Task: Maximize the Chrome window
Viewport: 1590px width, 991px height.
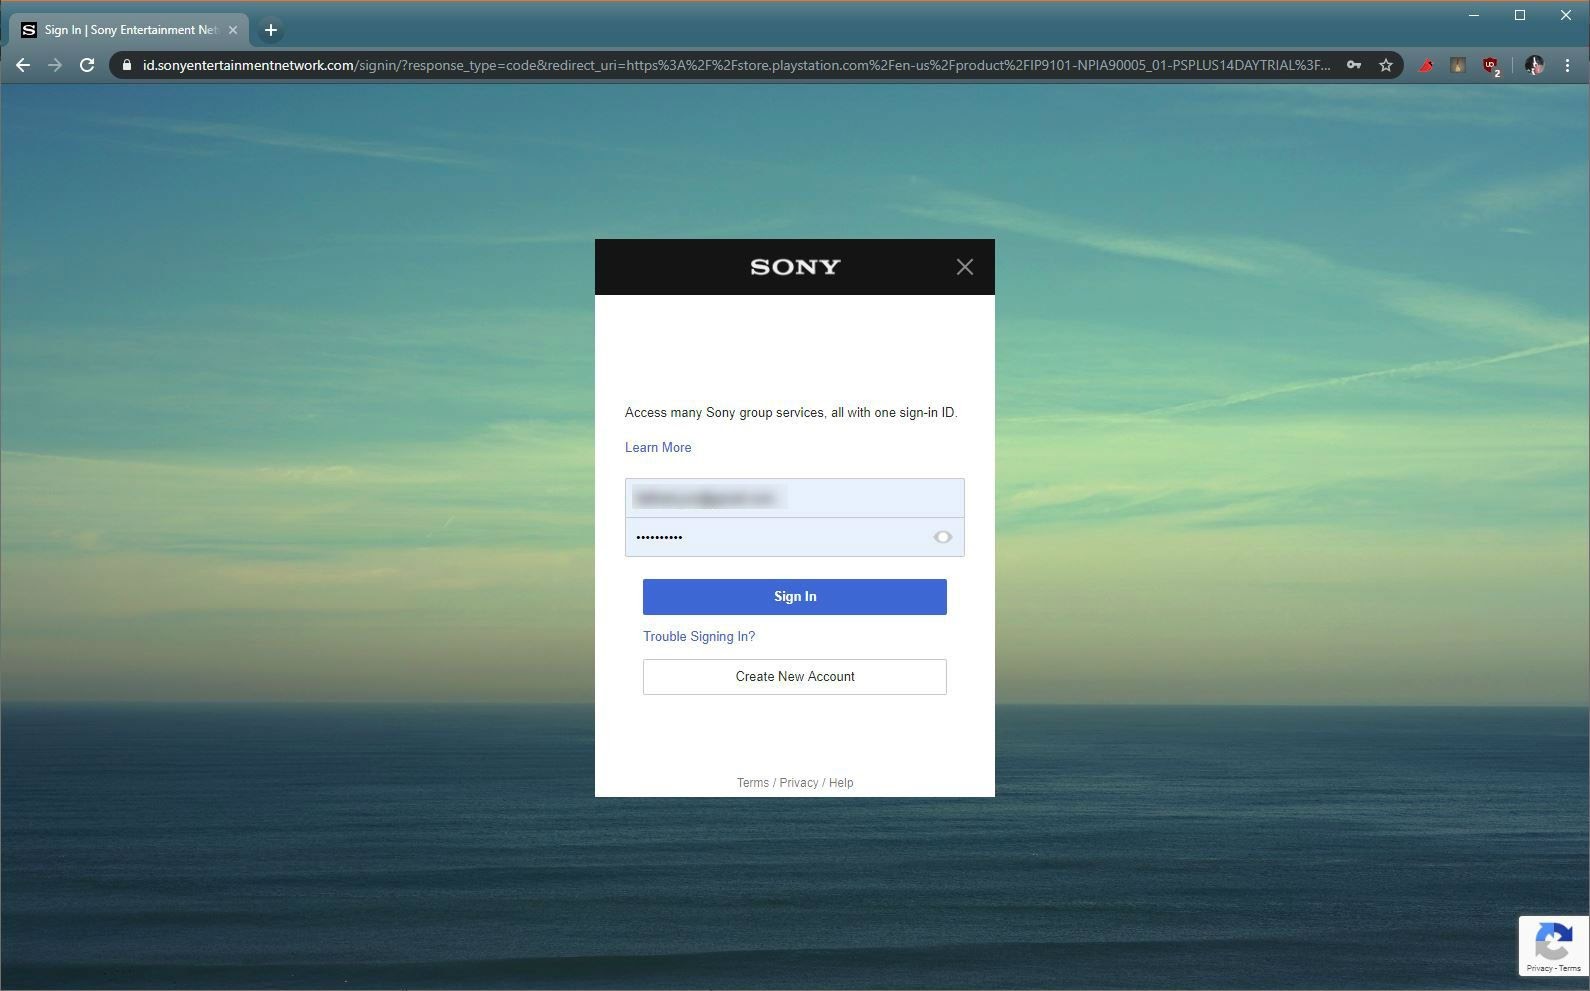Action: tap(1520, 15)
